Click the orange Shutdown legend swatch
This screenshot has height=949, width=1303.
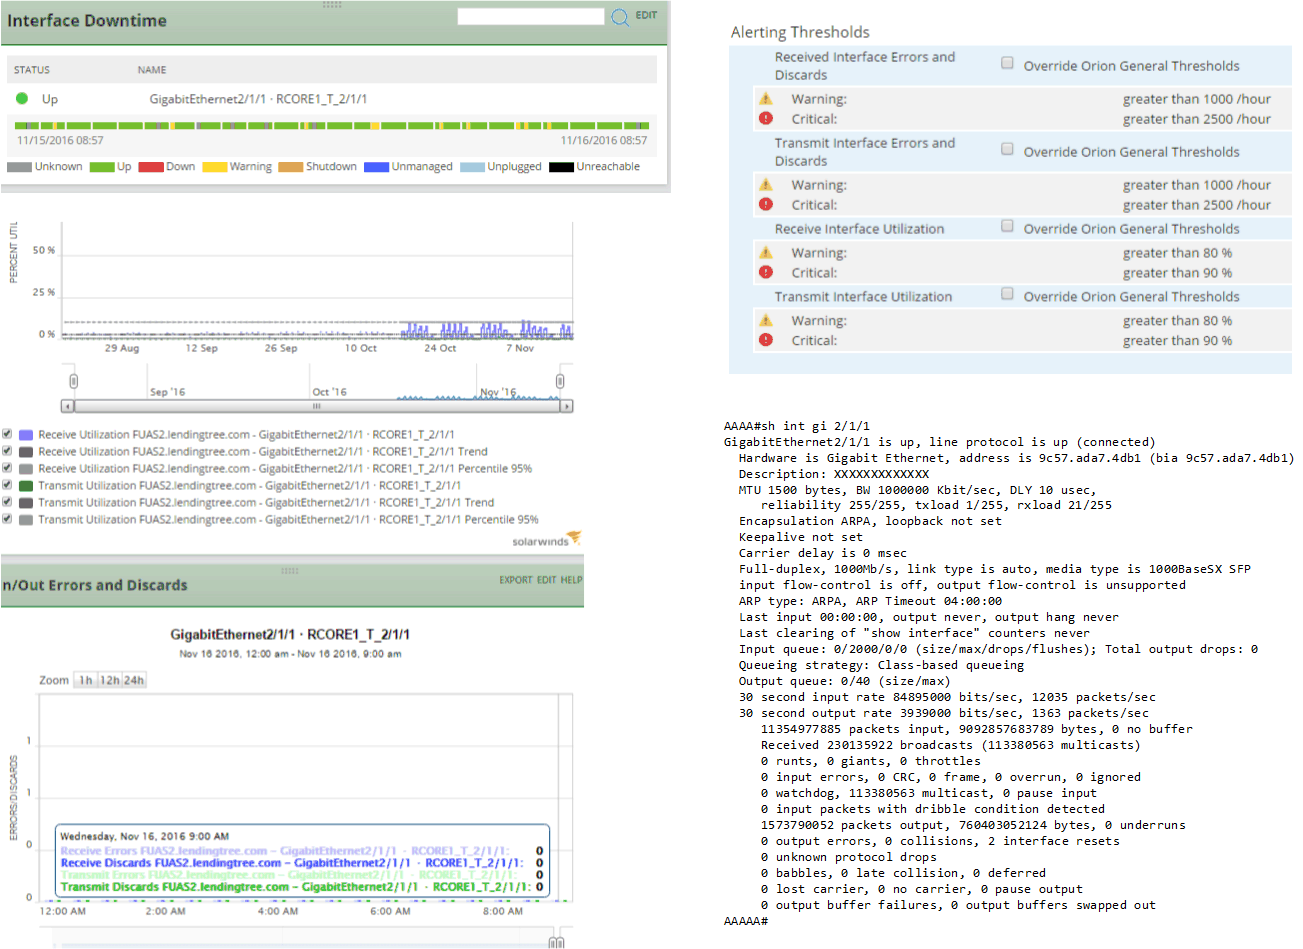291,167
